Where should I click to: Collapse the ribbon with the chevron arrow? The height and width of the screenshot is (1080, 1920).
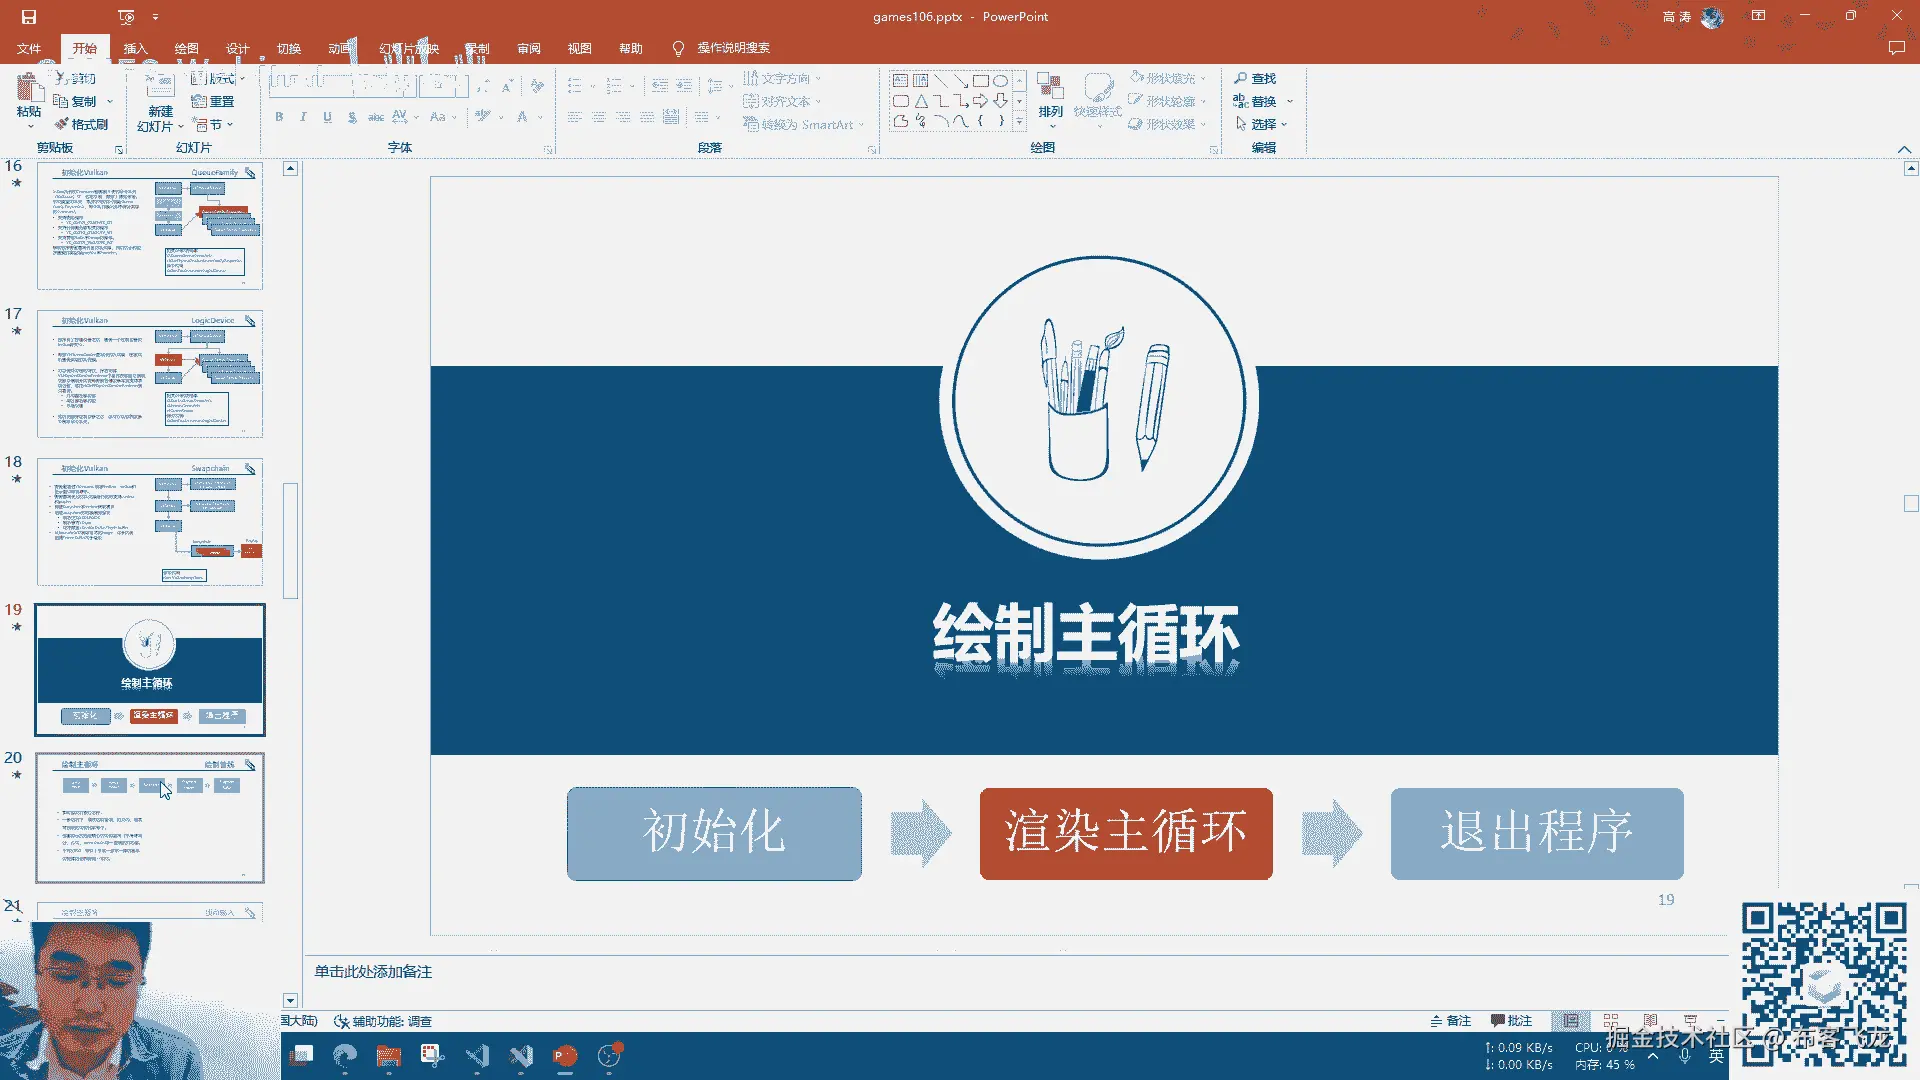tap(1904, 149)
